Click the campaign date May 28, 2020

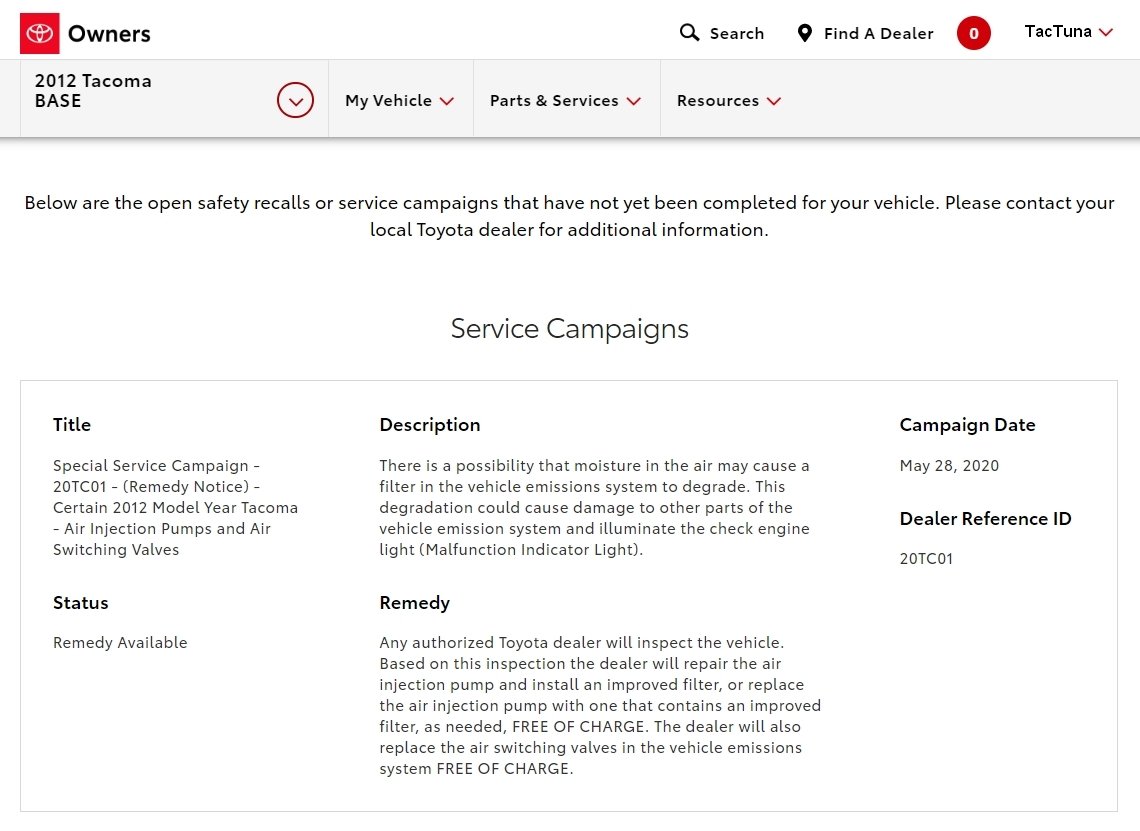(949, 465)
